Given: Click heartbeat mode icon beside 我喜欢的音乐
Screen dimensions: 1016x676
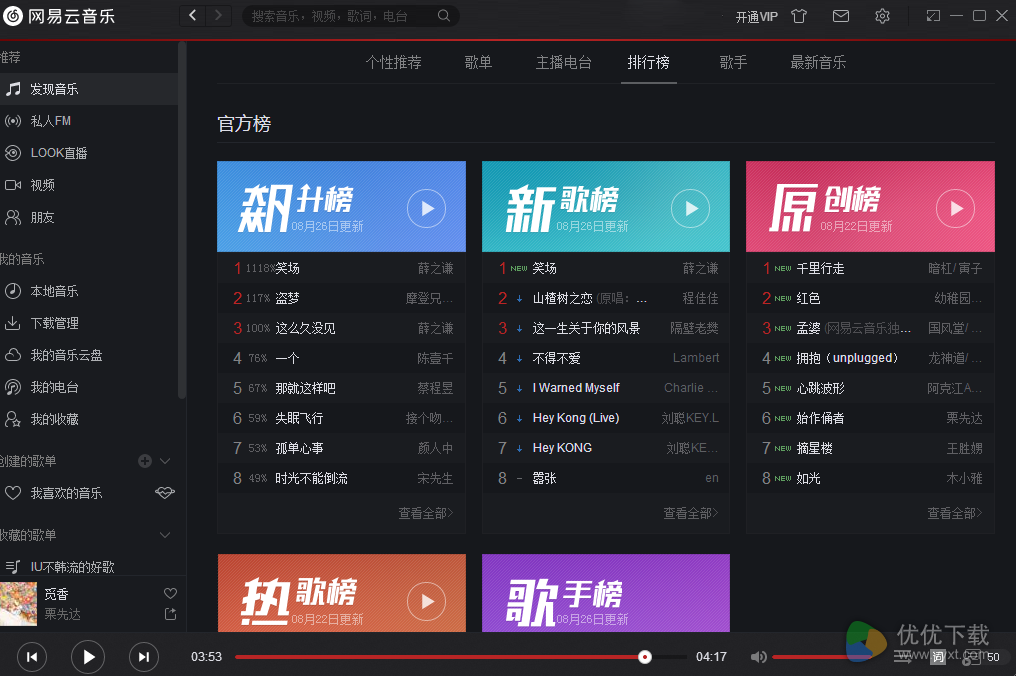Looking at the screenshot, I should [165, 493].
